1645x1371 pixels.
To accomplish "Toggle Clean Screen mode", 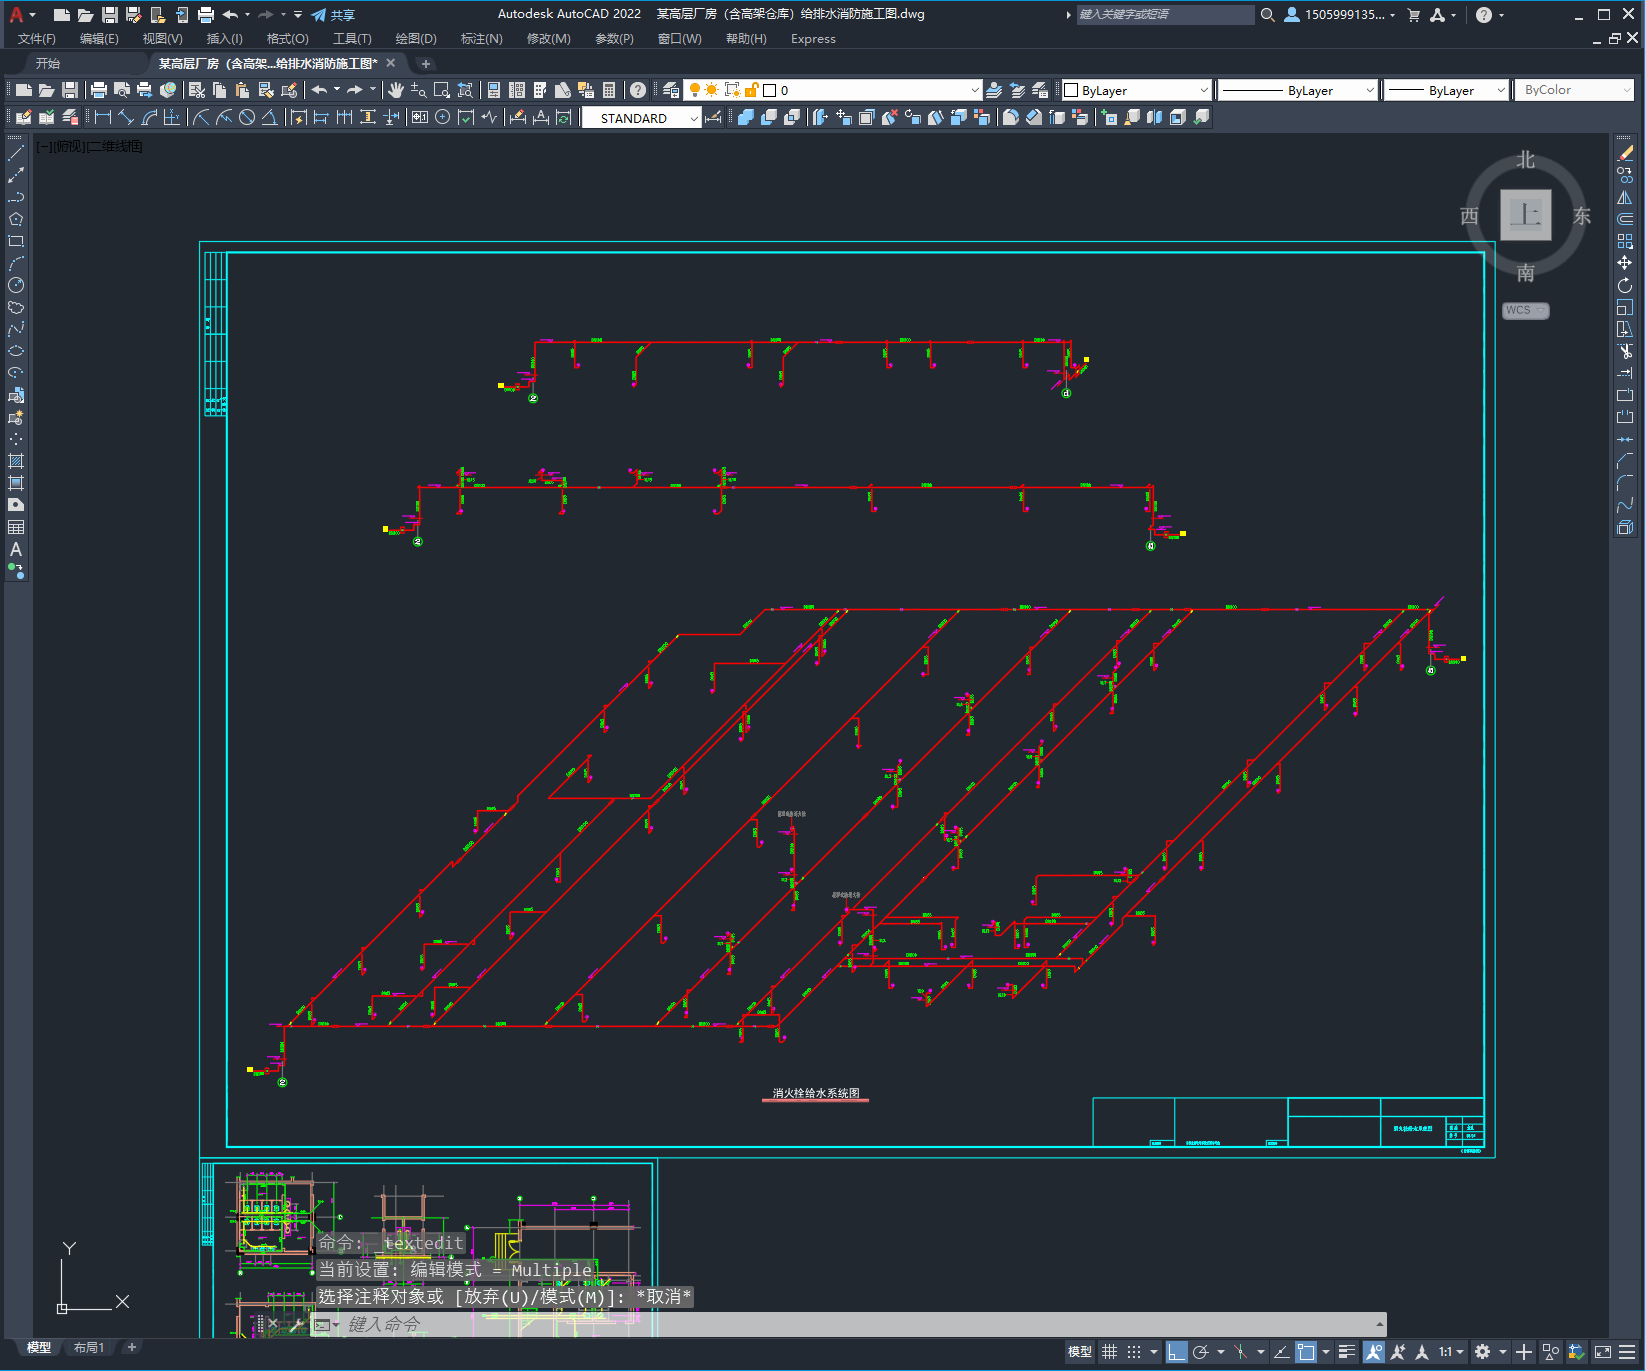I will 1602,1352.
